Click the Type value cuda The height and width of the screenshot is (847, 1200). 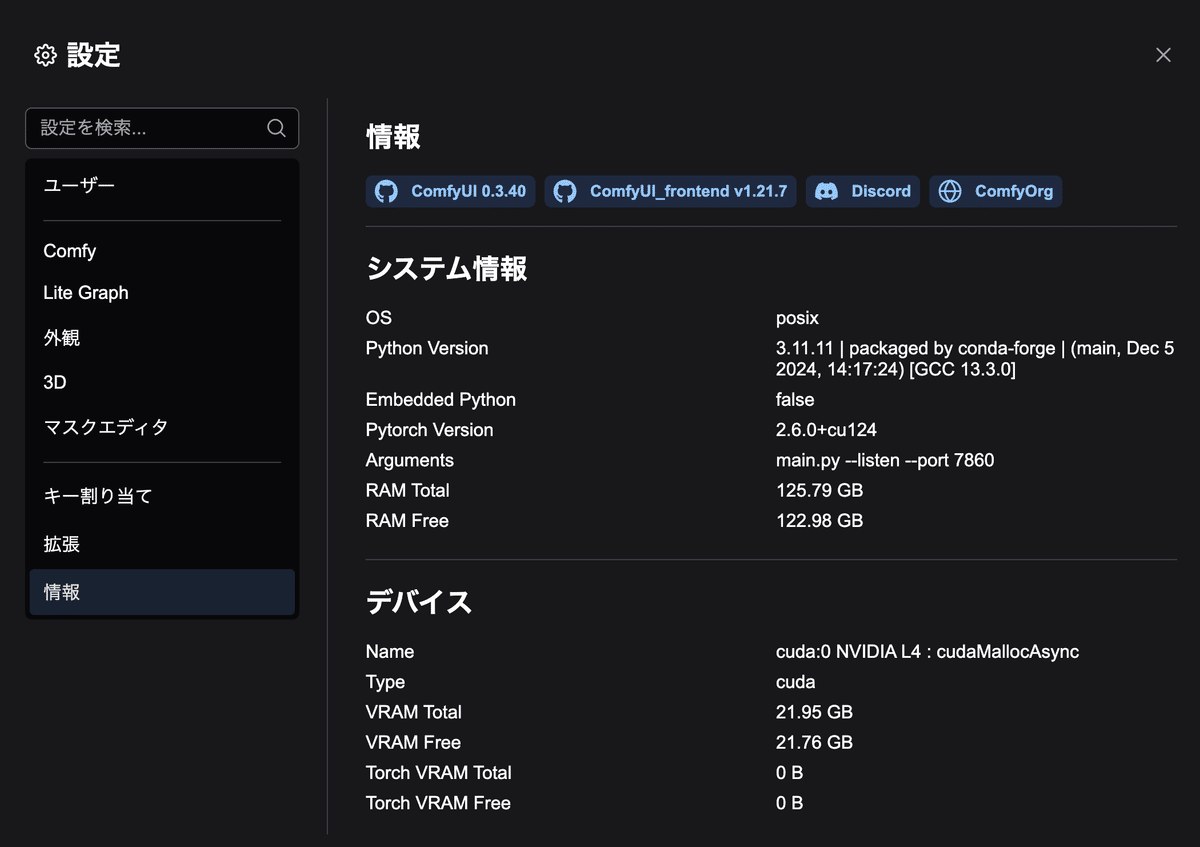coord(795,682)
